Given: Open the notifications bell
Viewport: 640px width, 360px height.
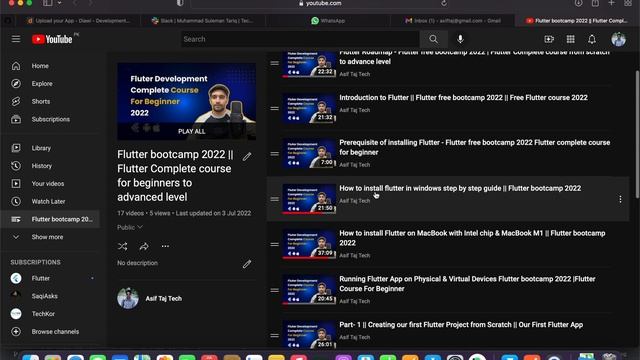Looking at the screenshot, I should click(592, 39).
